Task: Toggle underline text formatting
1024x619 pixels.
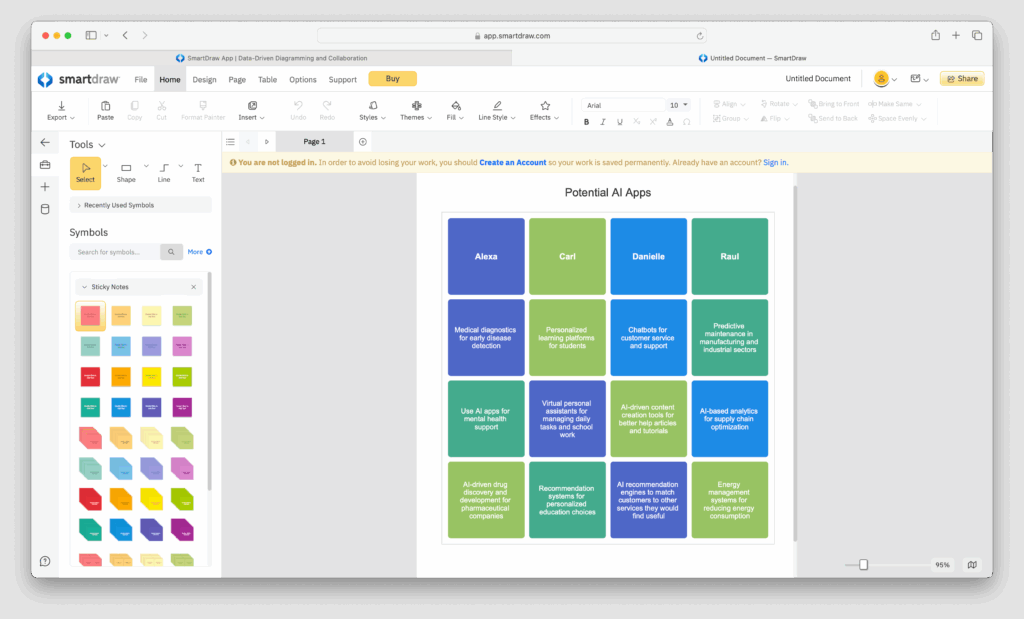Action: pos(620,122)
